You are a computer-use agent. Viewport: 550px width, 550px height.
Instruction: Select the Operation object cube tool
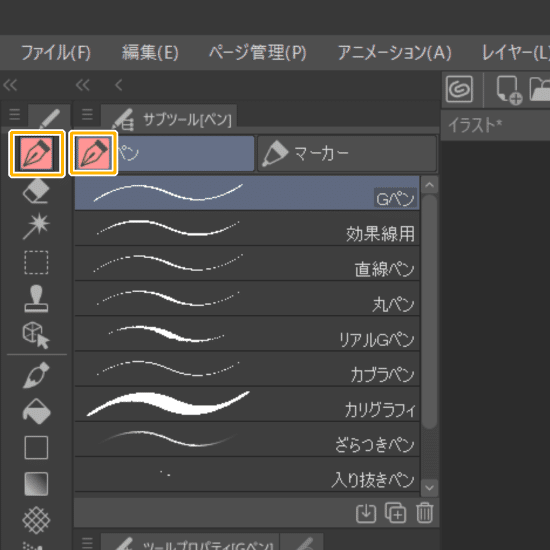[x=36, y=336]
